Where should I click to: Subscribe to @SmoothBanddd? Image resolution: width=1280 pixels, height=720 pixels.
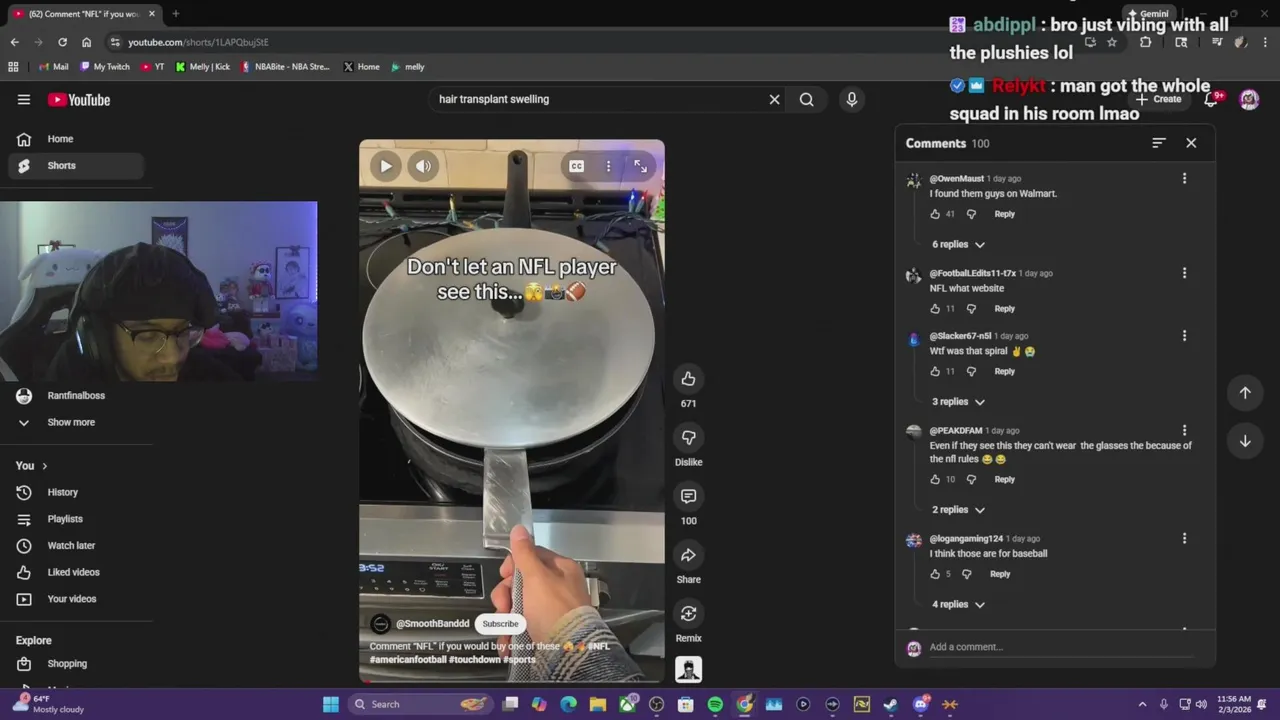click(500, 624)
